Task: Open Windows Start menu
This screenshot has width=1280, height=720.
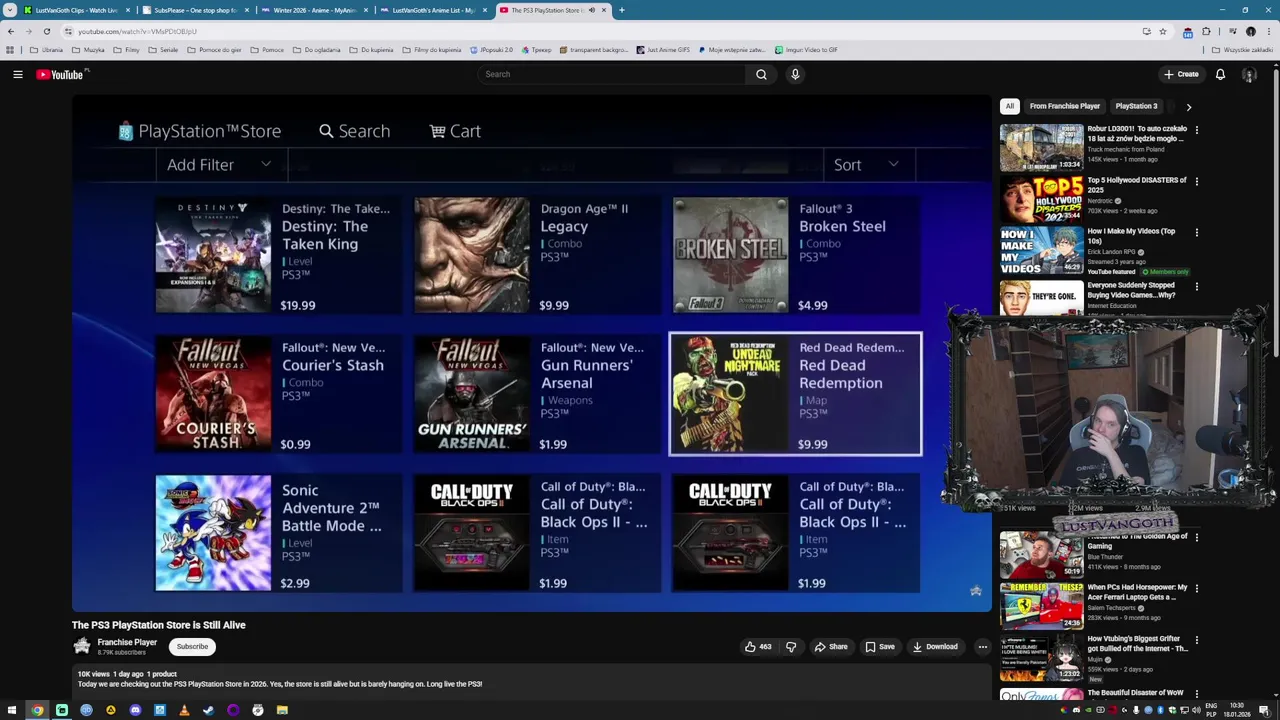Action: tap(11, 710)
